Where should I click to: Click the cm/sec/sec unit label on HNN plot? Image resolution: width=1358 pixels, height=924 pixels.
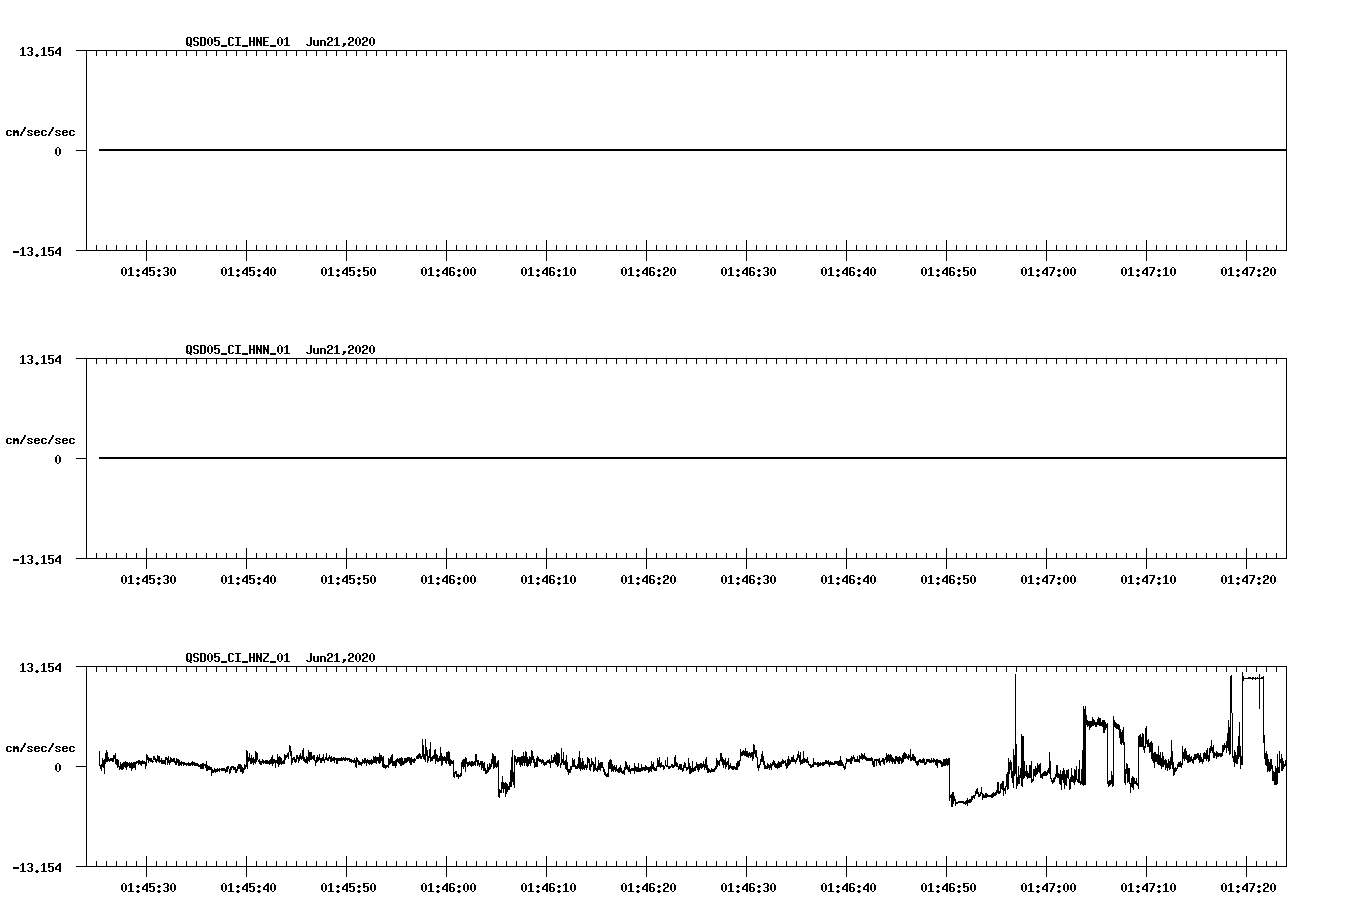click(40, 440)
